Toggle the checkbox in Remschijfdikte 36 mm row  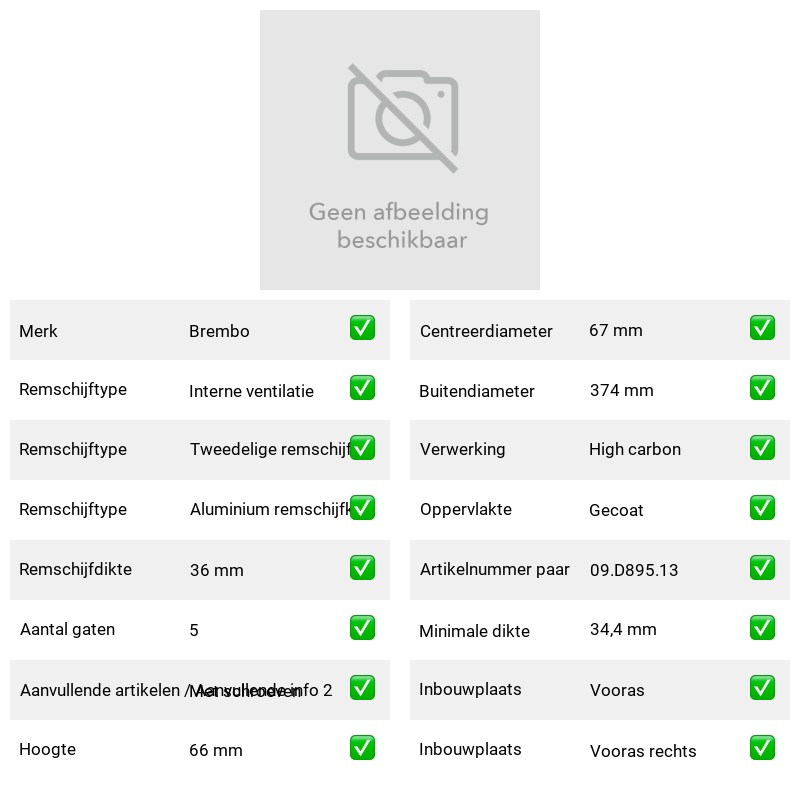click(x=362, y=568)
